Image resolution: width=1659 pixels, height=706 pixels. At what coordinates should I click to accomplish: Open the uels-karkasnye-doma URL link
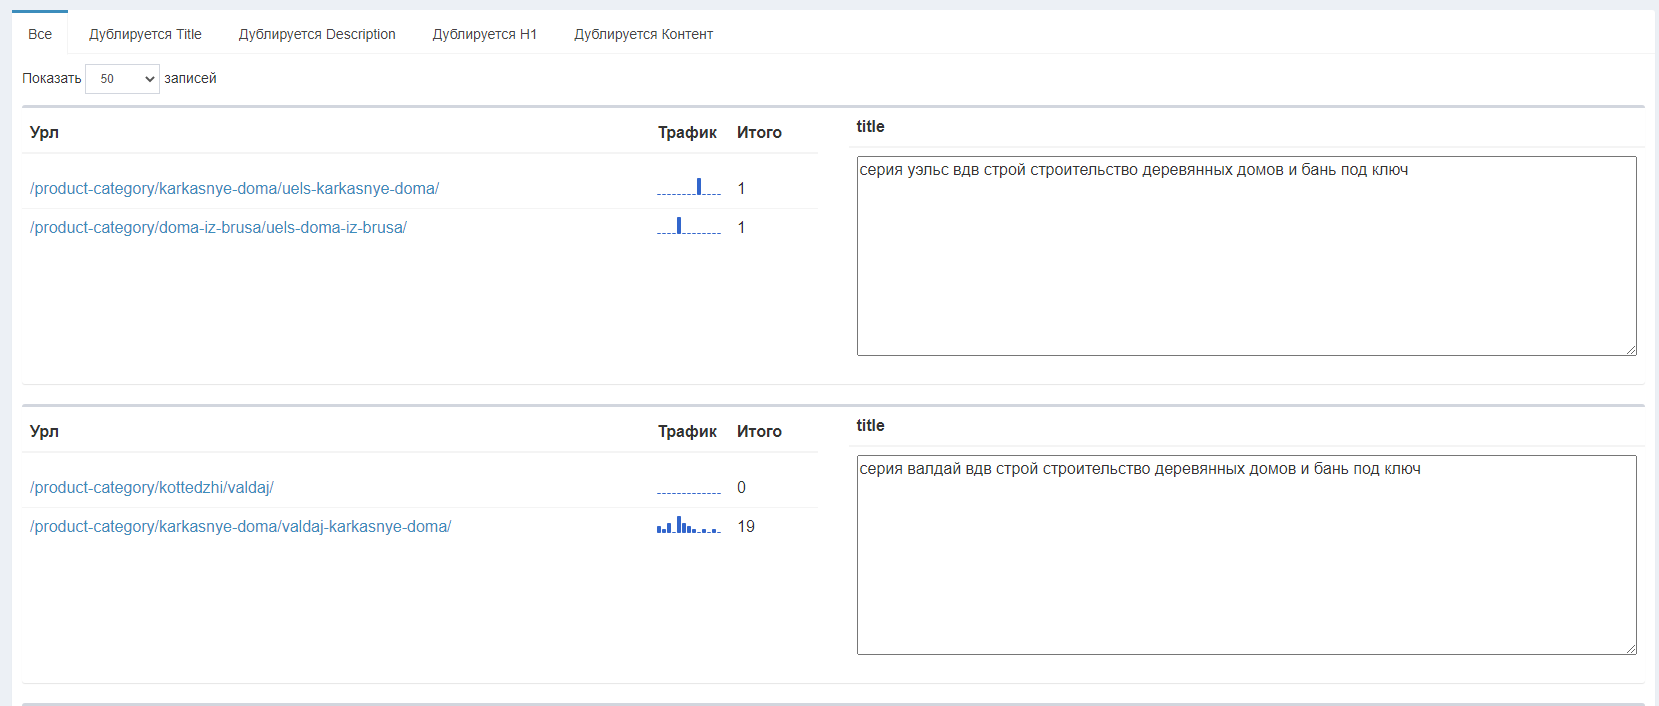234,189
